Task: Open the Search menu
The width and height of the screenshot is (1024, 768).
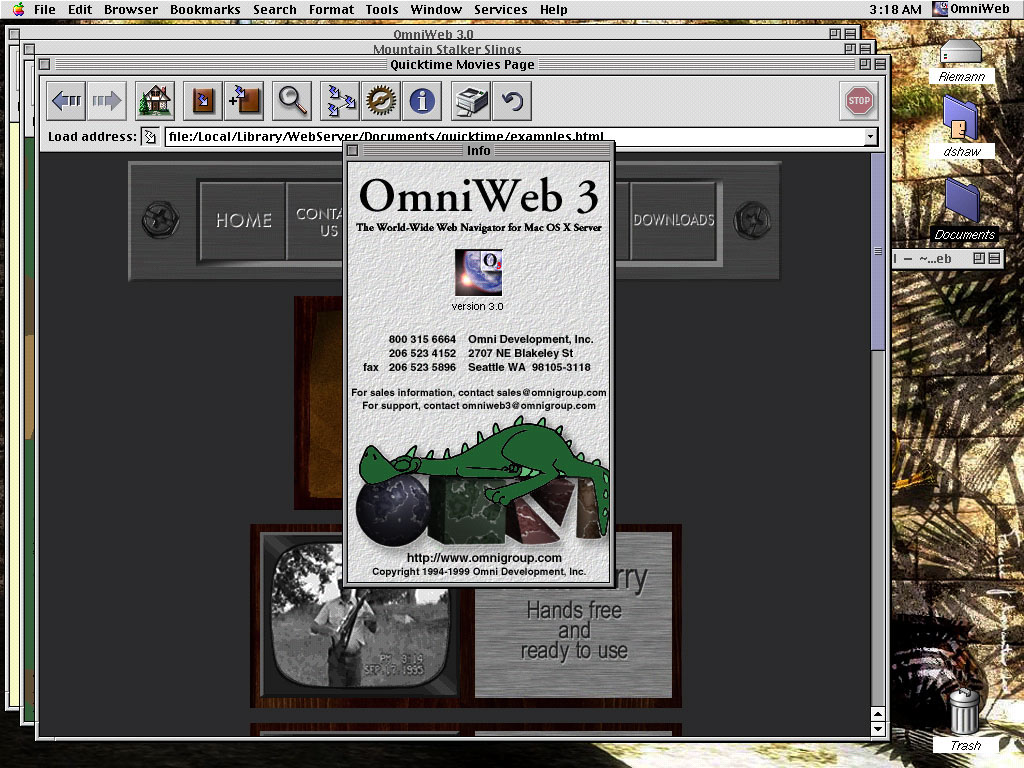Action: click(x=274, y=9)
